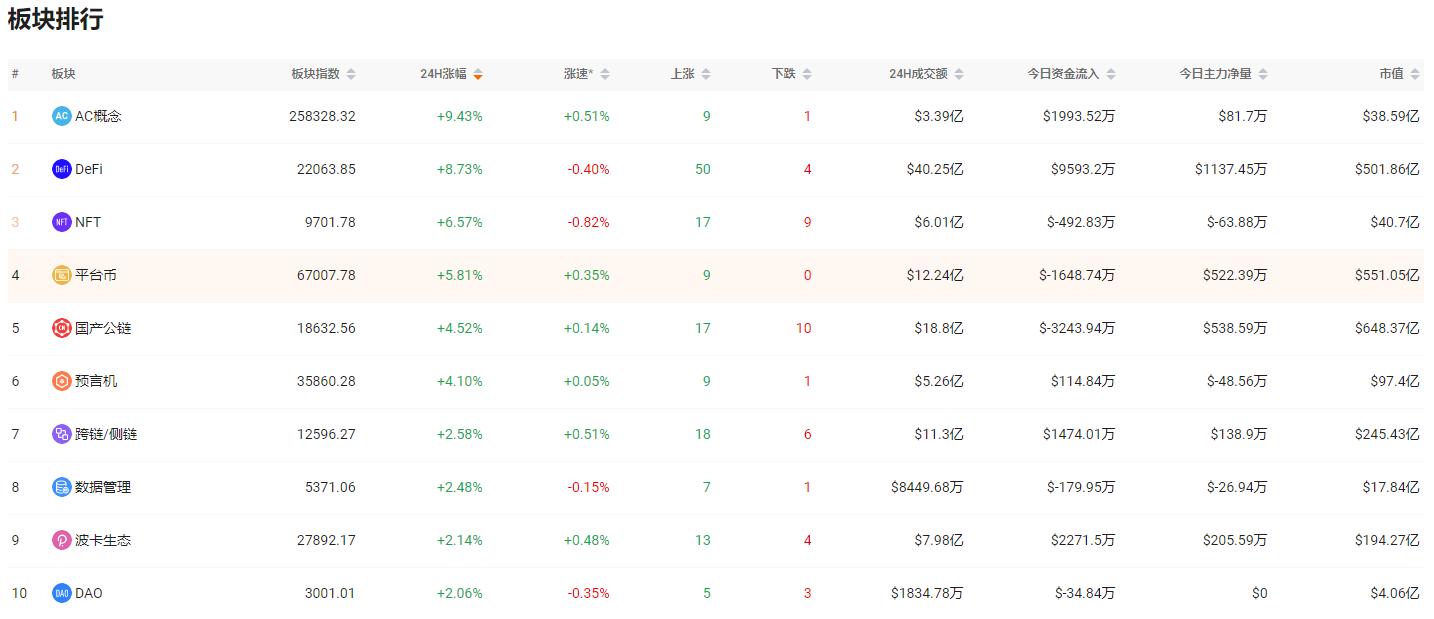The height and width of the screenshot is (619, 1434).
Task: Sort by 24H涨幅 column header
Action: point(451,74)
